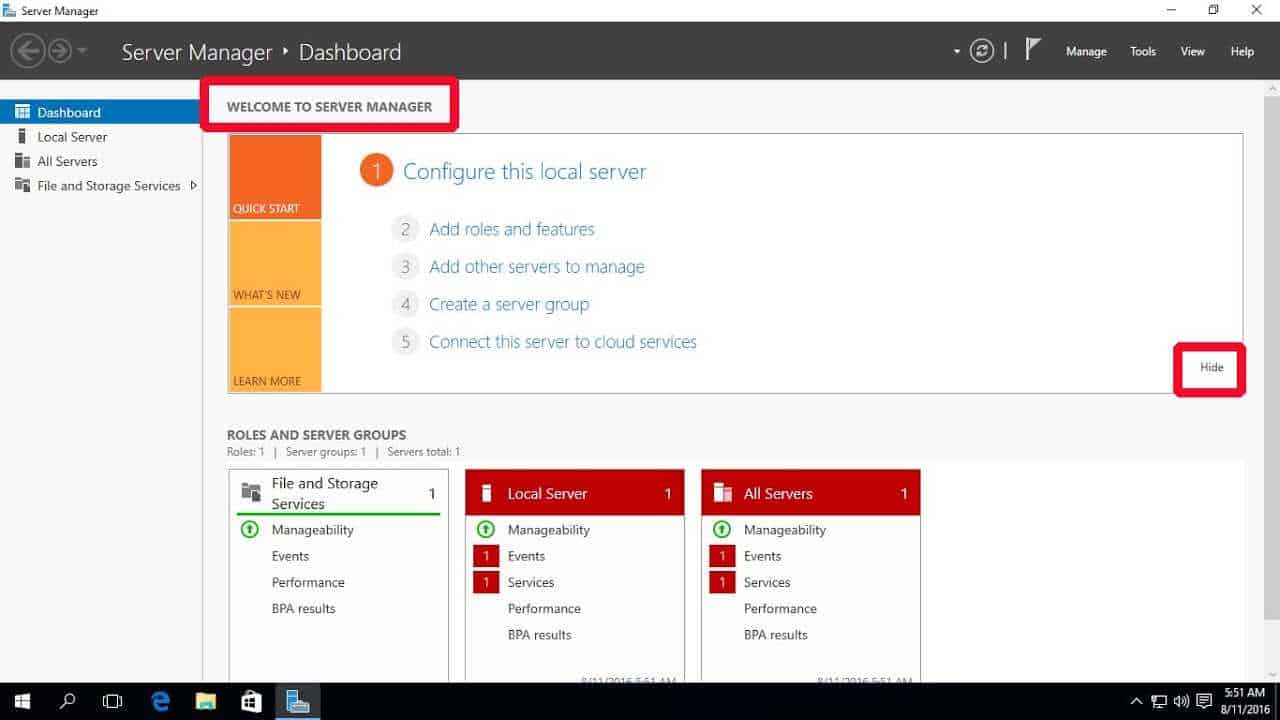Click the main pane vertical scrollbar

[x=1271, y=357]
